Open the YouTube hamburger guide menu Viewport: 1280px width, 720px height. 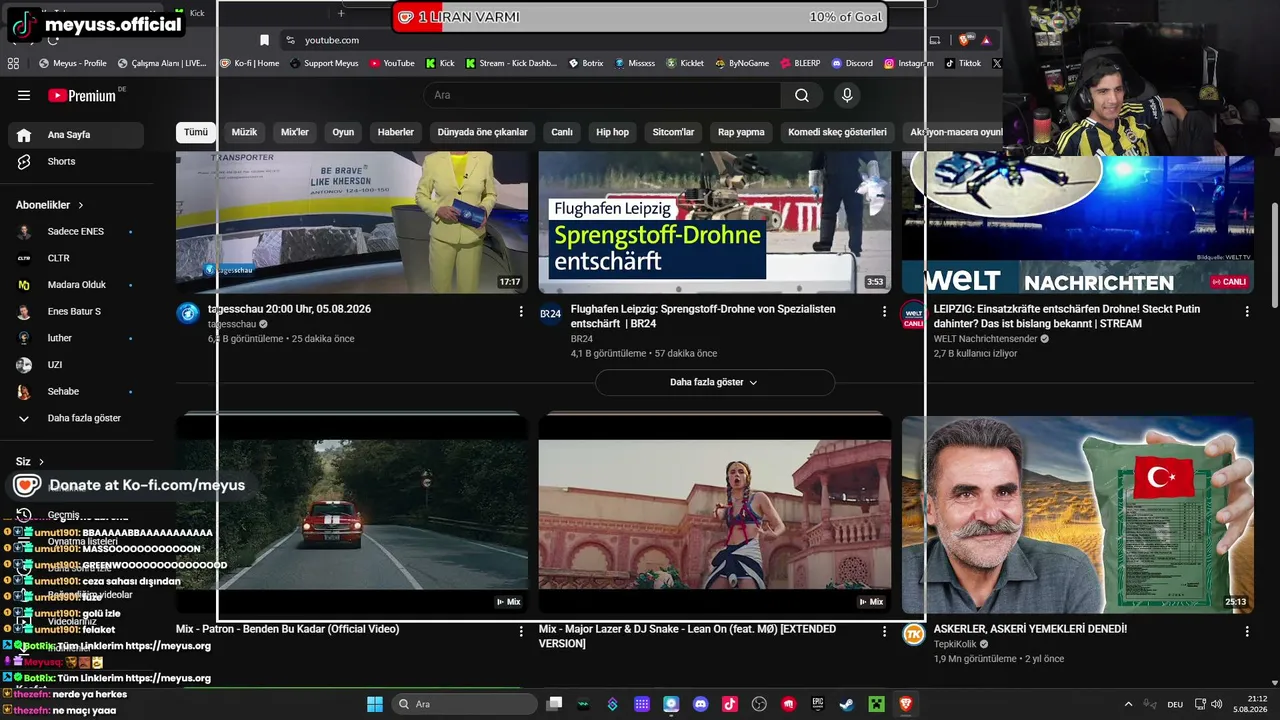[x=24, y=95]
